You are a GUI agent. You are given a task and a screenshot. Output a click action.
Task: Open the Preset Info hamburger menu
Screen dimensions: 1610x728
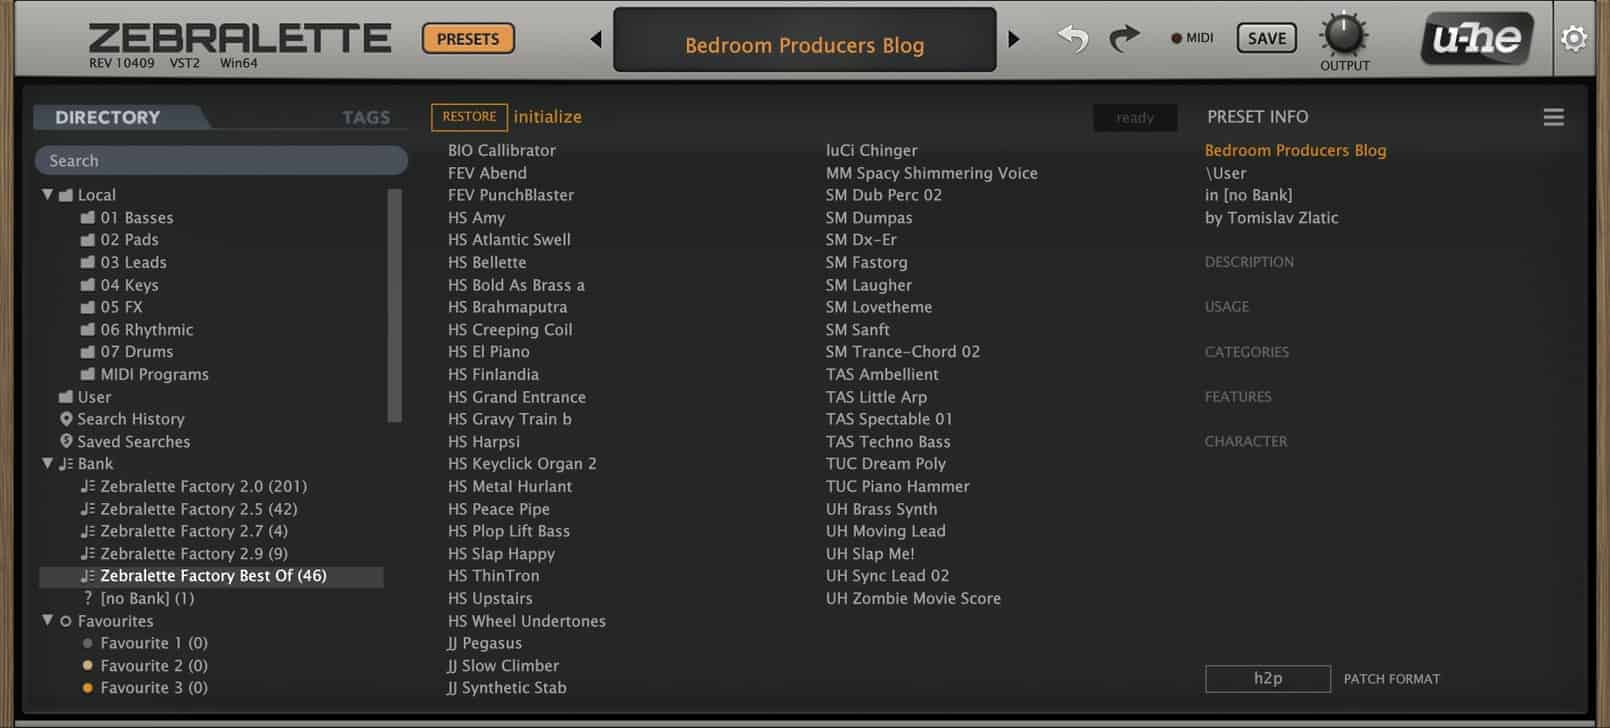1553,117
